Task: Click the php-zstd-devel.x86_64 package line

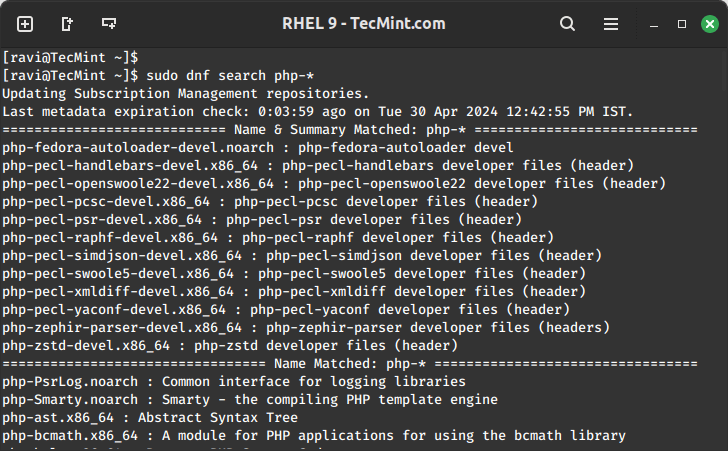Action: coord(230,345)
